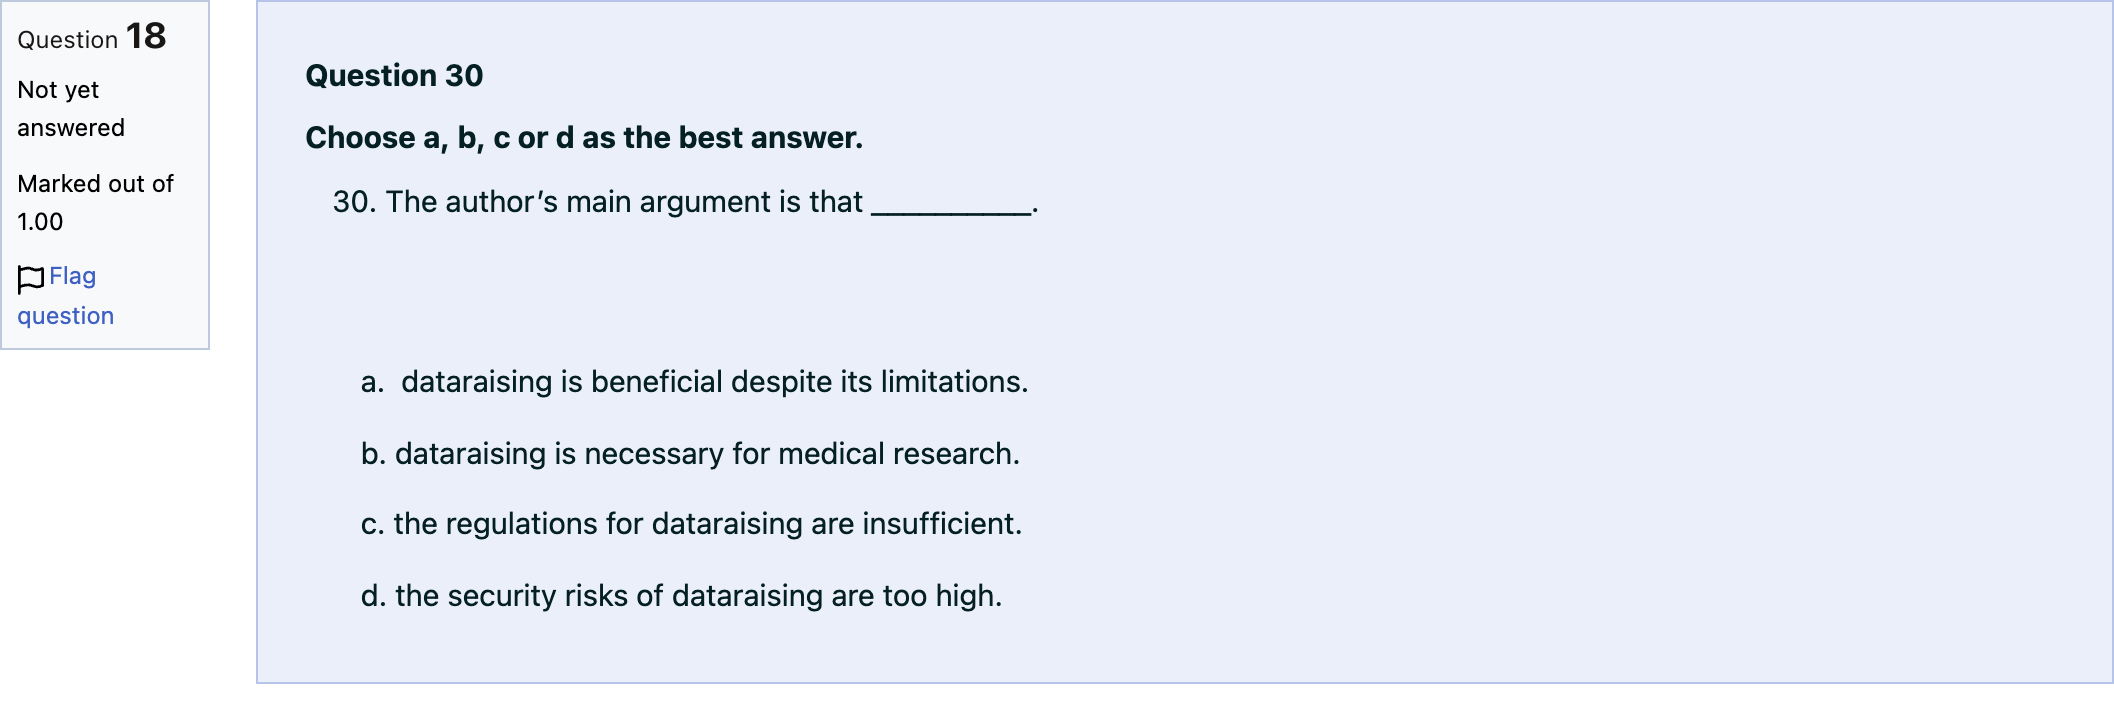
Task: Click the option letter 'c.'
Action: click(372, 524)
